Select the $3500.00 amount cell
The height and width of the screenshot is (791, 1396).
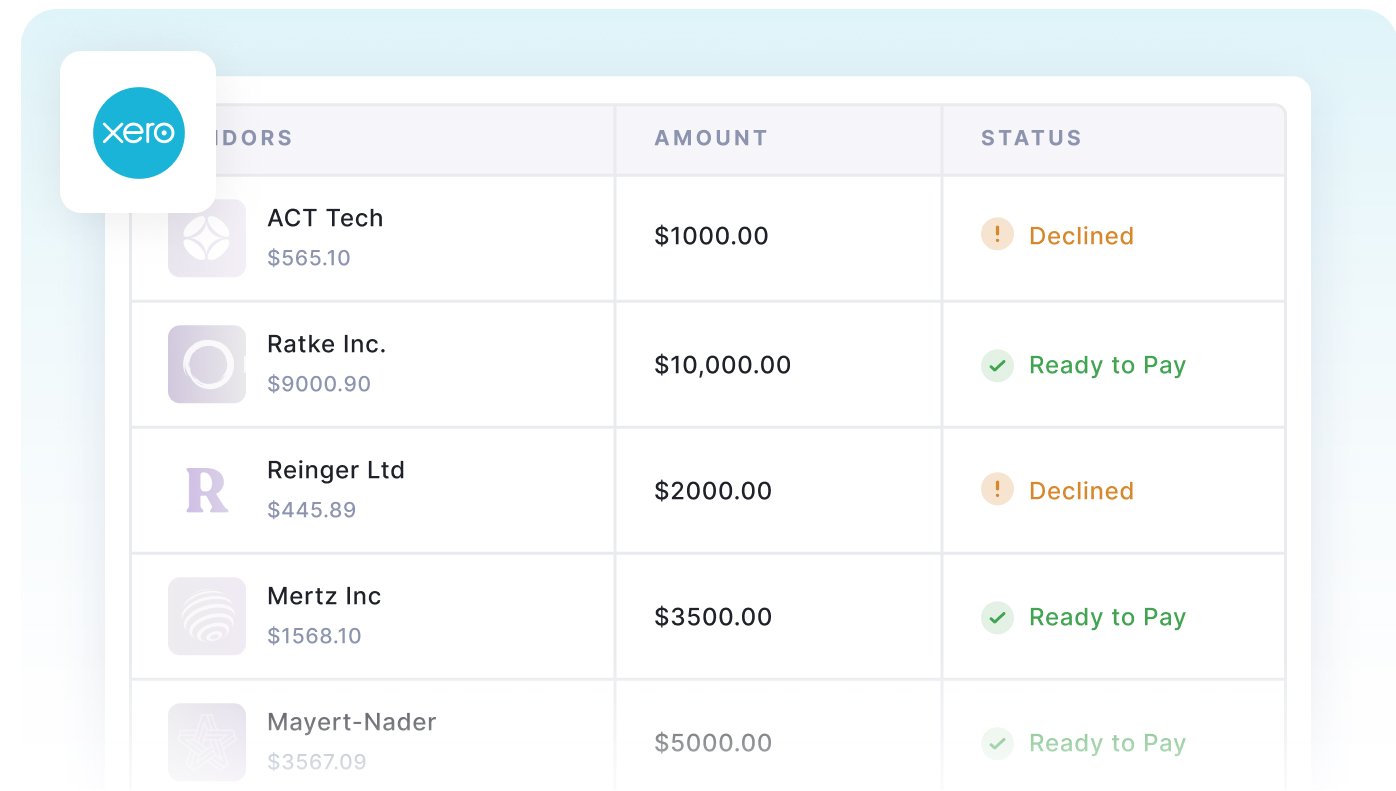coord(713,617)
